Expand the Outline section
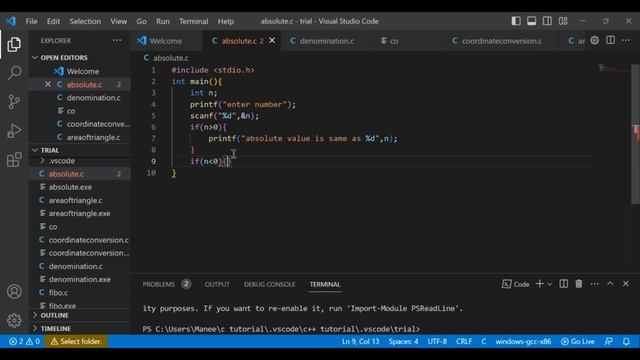The image size is (640, 360). point(80,315)
